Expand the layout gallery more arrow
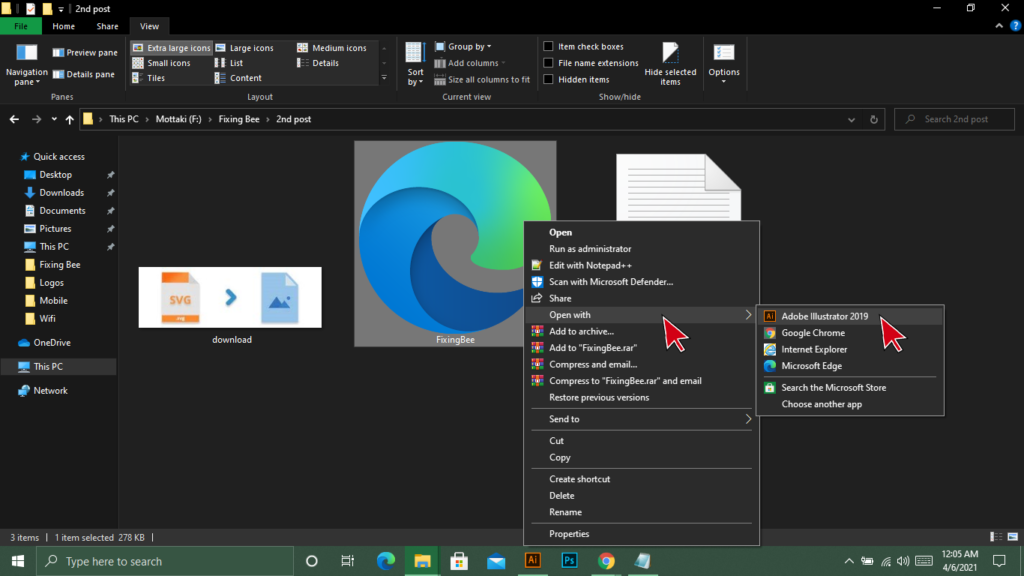Viewport: 1024px width, 576px height. tap(384, 78)
